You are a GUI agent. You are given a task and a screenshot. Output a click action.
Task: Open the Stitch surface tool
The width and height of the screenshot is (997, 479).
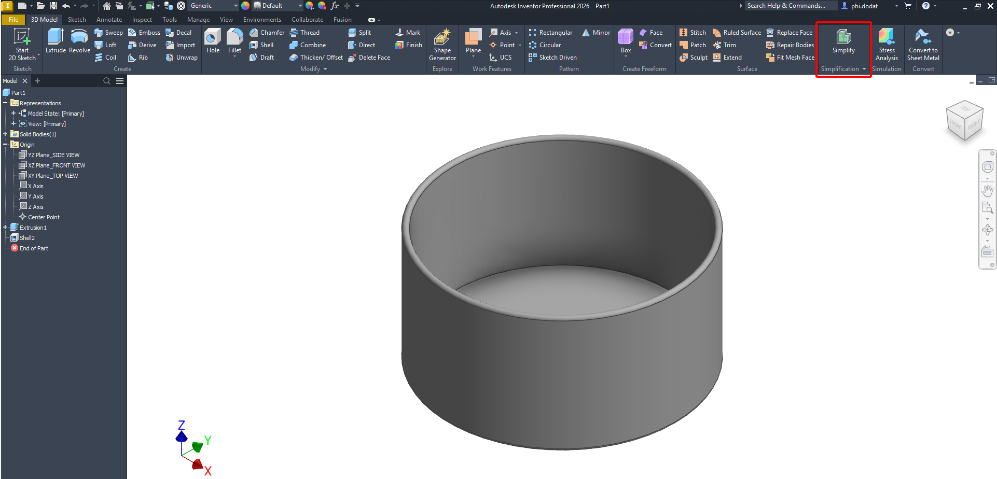(x=692, y=32)
